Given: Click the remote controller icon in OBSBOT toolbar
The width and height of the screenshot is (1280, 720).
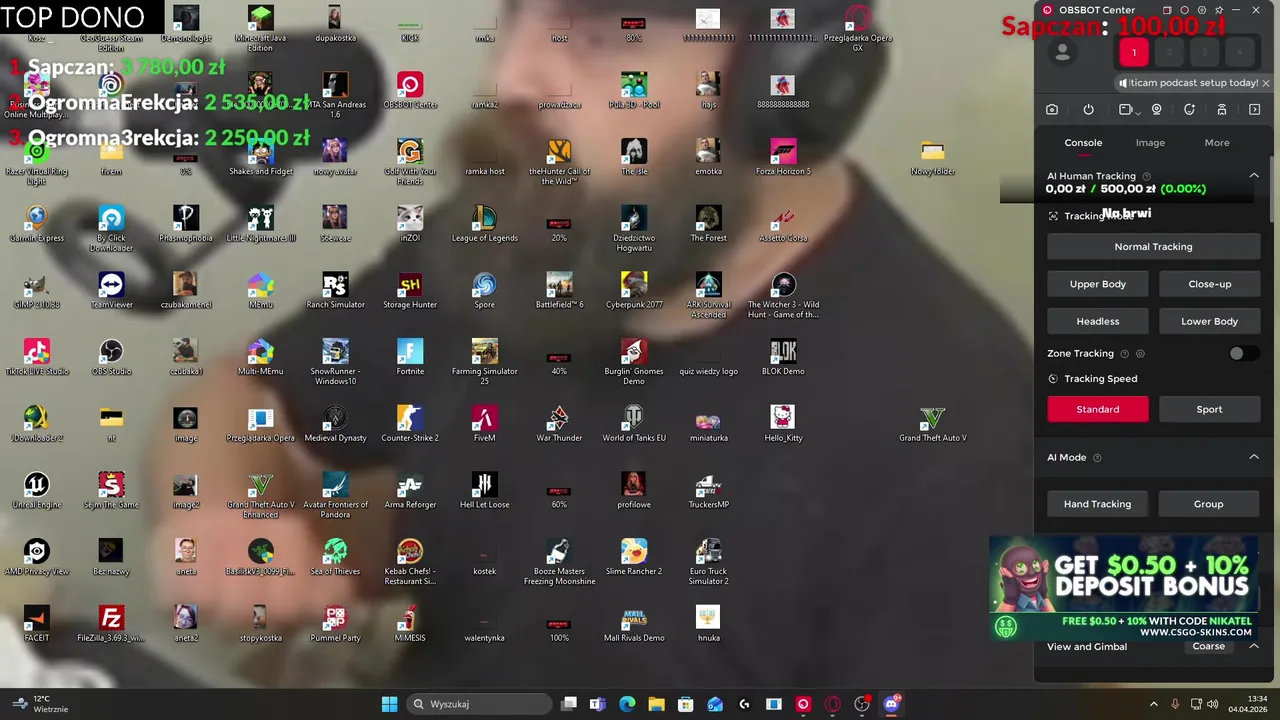Looking at the screenshot, I should [1221, 110].
